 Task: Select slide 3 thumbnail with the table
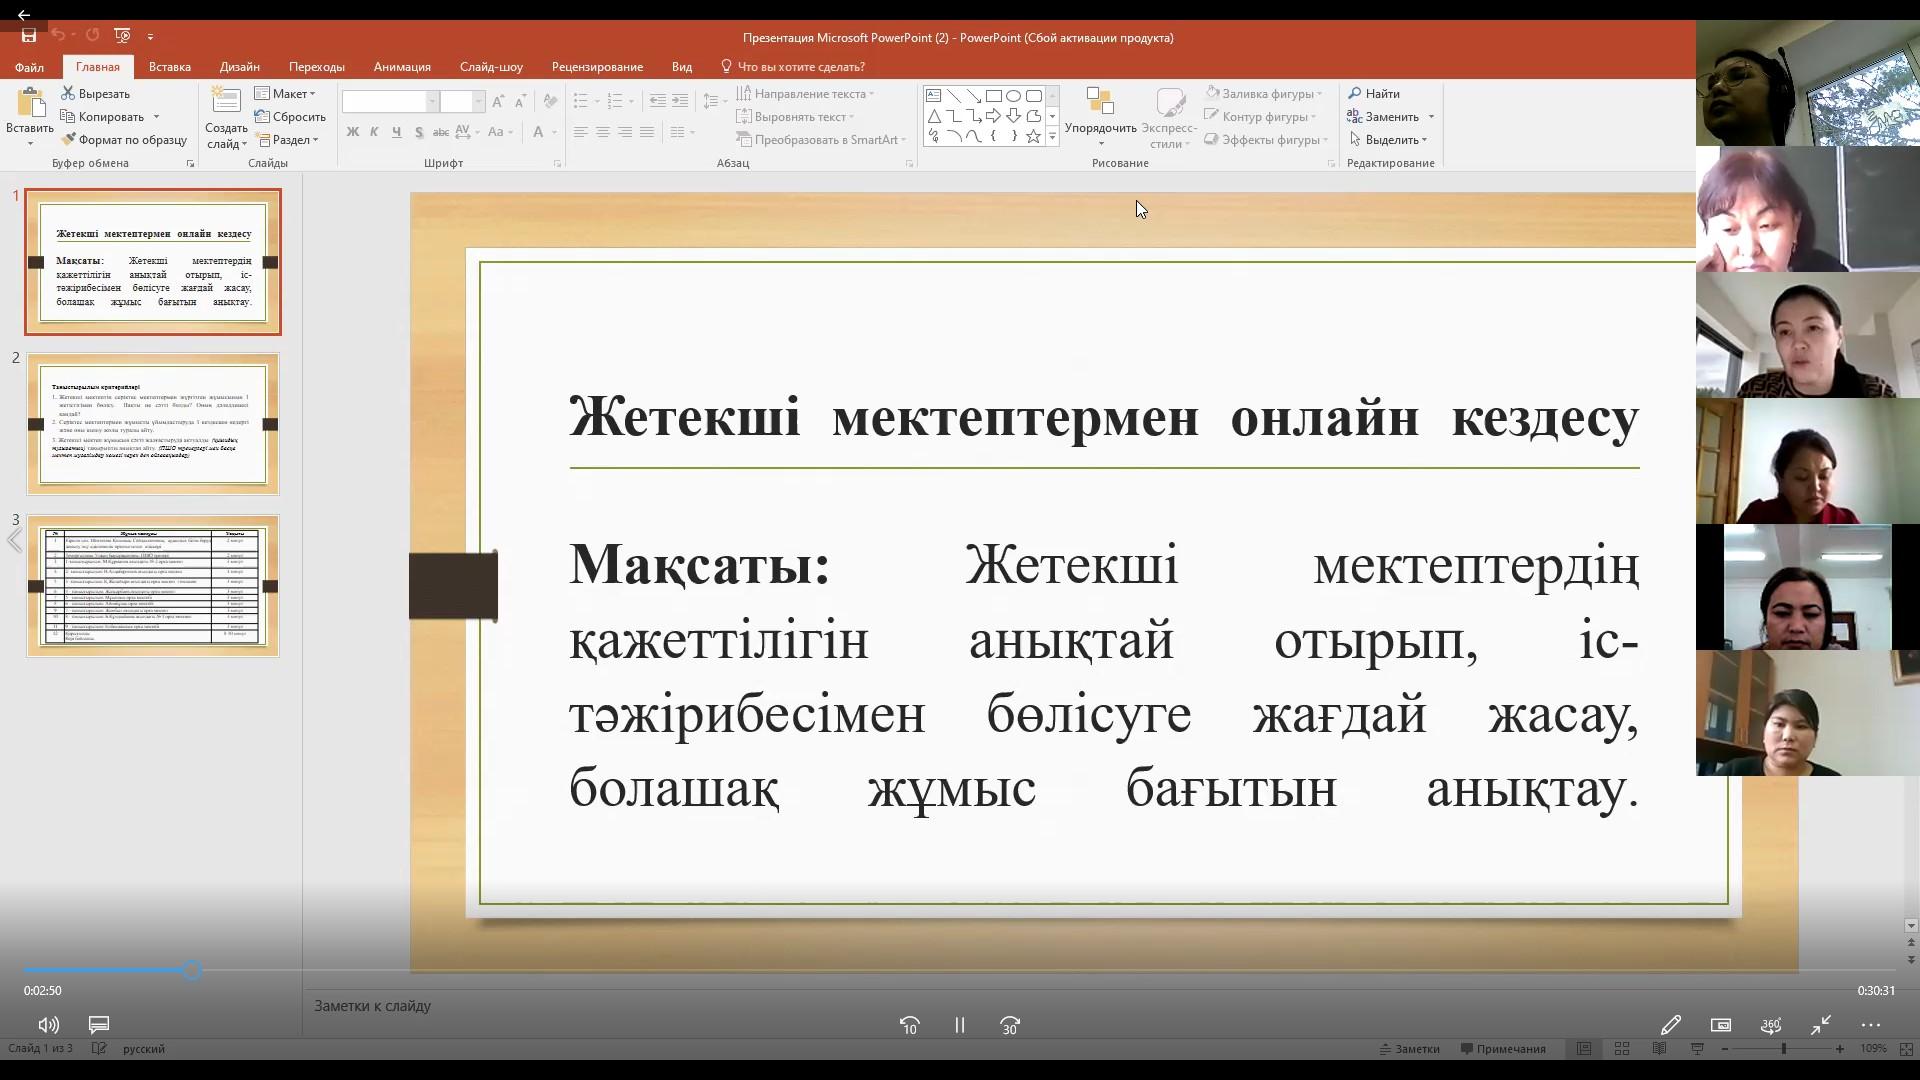(153, 586)
